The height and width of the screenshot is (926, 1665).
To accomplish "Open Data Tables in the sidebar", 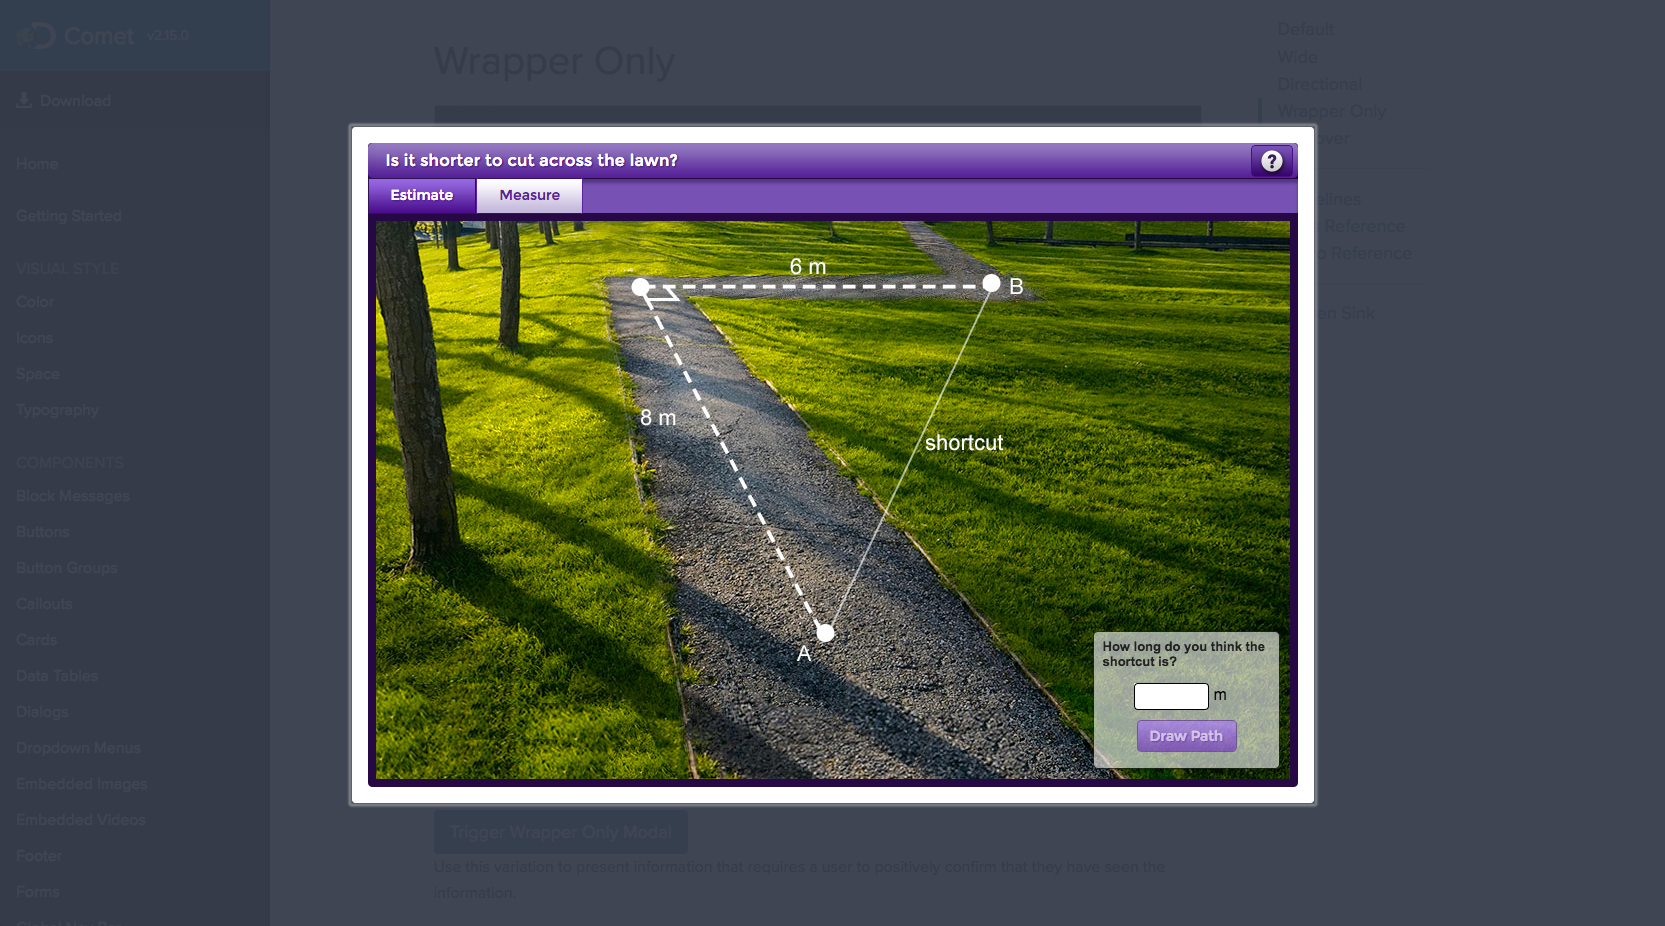I will click(57, 676).
